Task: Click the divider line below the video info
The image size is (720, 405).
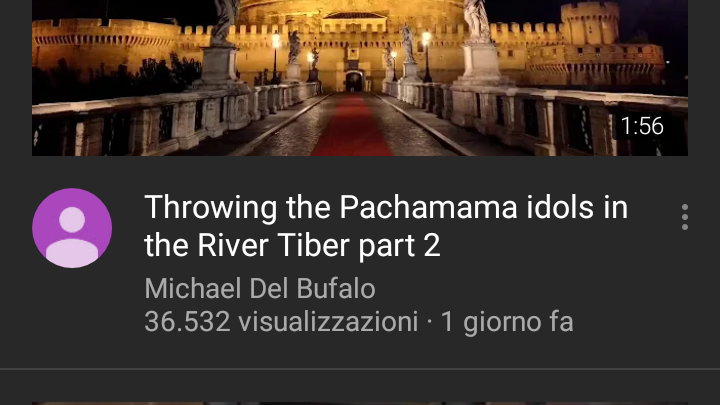Action: [360, 368]
